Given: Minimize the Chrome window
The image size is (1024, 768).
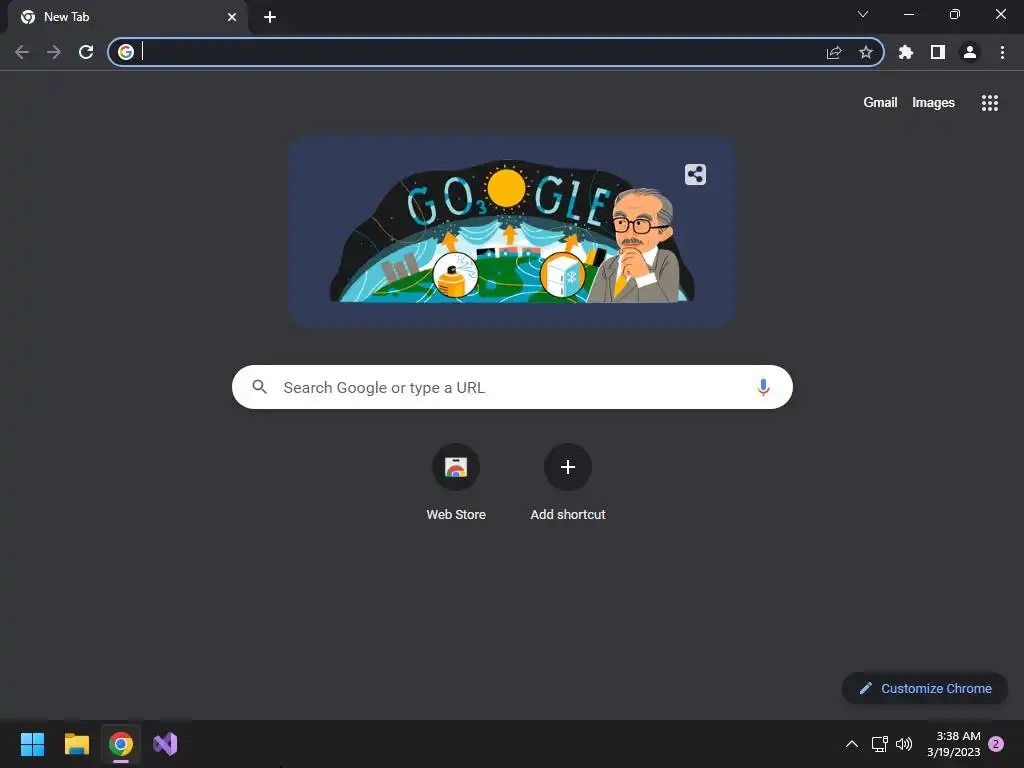Looking at the screenshot, I should (x=909, y=14).
